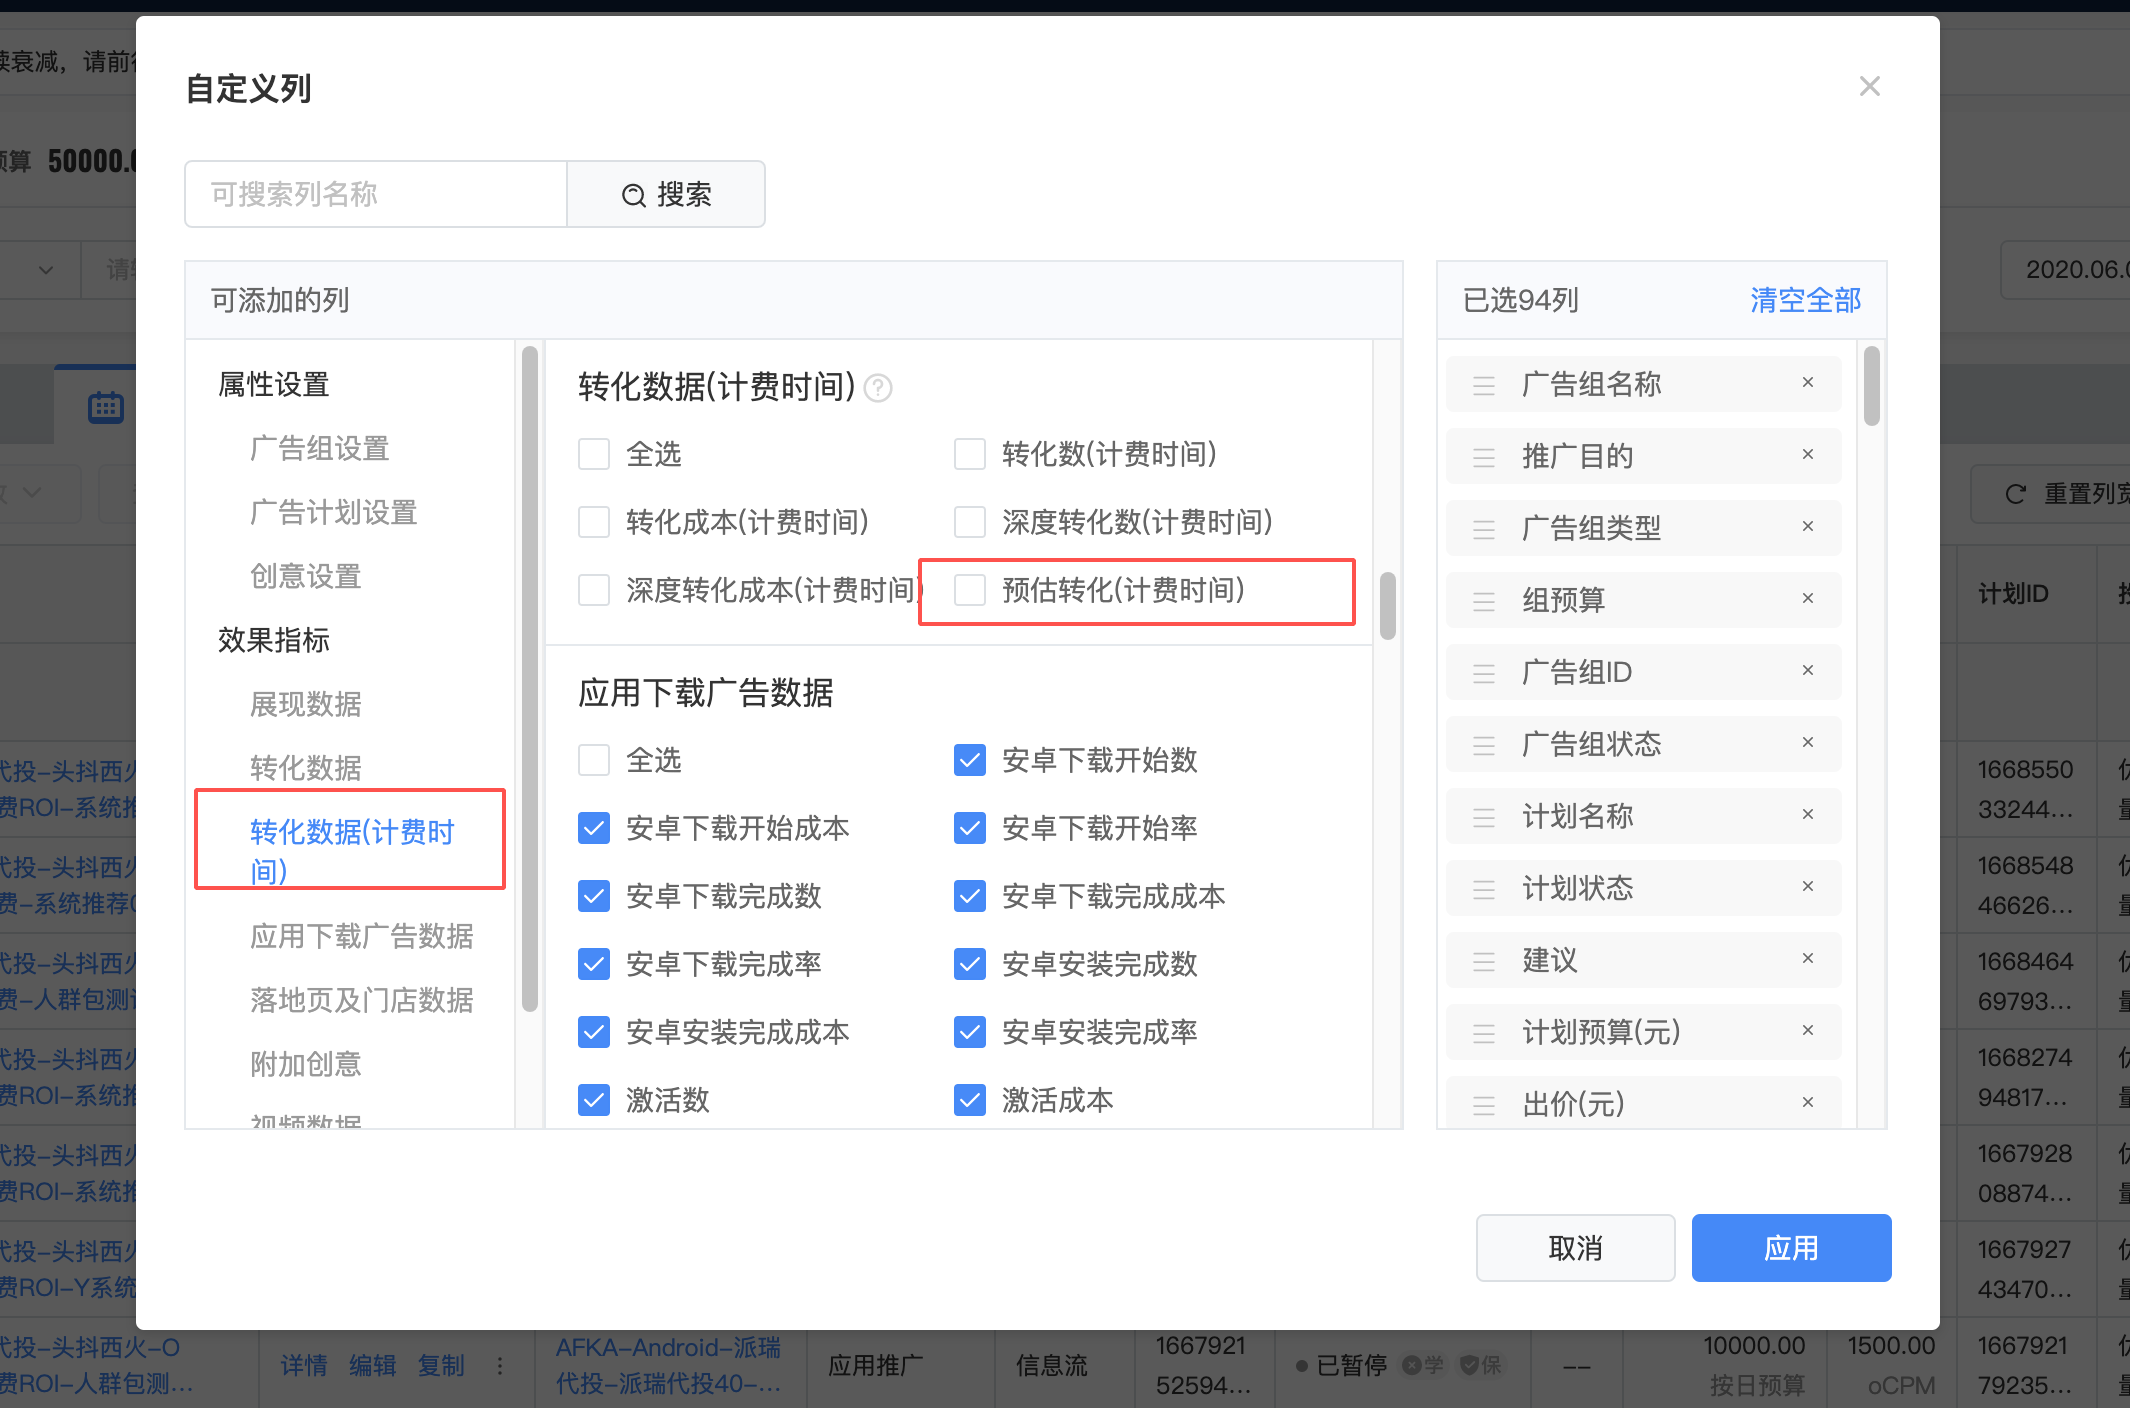Uncheck 安卓下载完成数 checkbox
Screen dimensions: 2130x1408
point(594,896)
